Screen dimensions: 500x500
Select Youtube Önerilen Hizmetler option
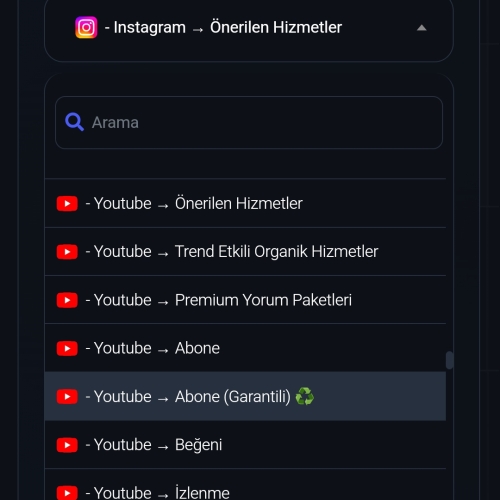point(245,203)
